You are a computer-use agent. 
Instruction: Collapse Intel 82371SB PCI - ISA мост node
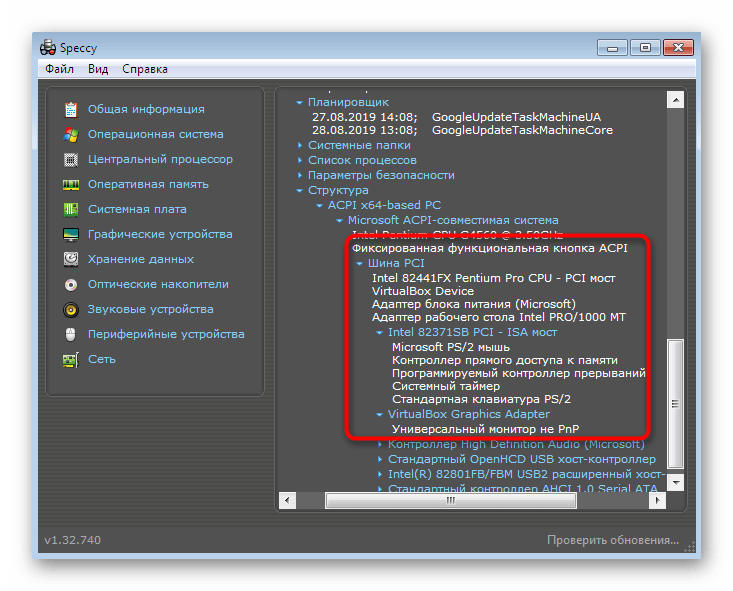(380, 332)
